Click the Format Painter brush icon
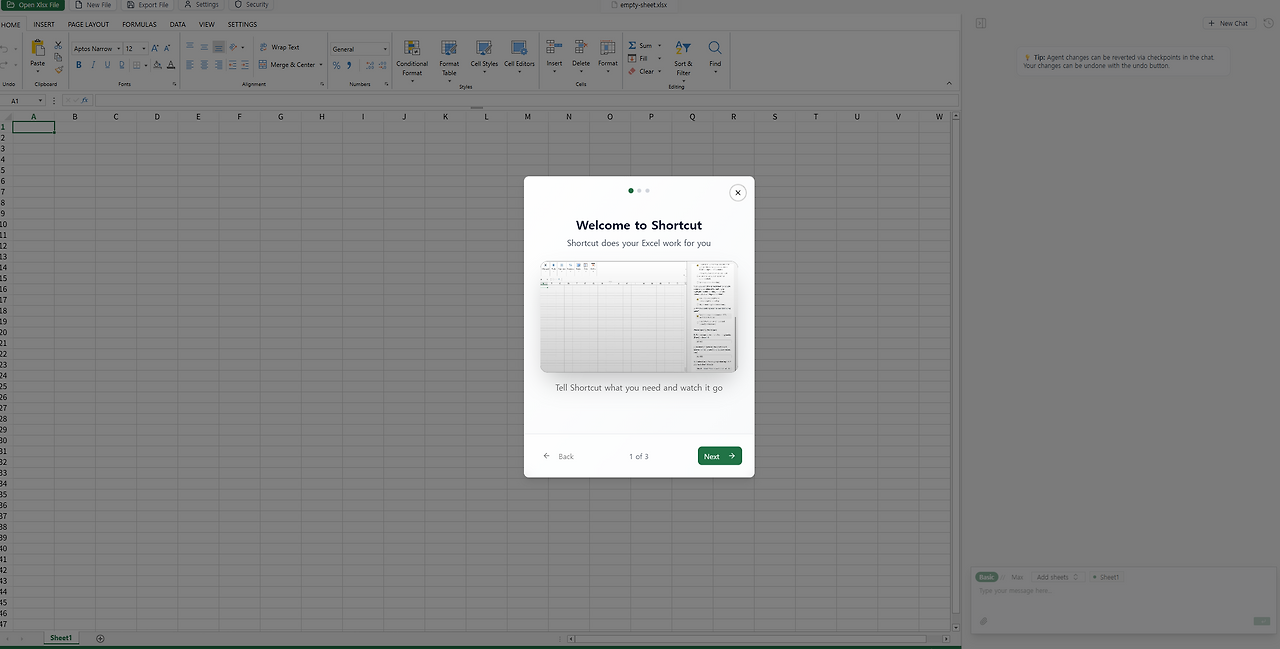1280x649 pixels. (58, 69)
